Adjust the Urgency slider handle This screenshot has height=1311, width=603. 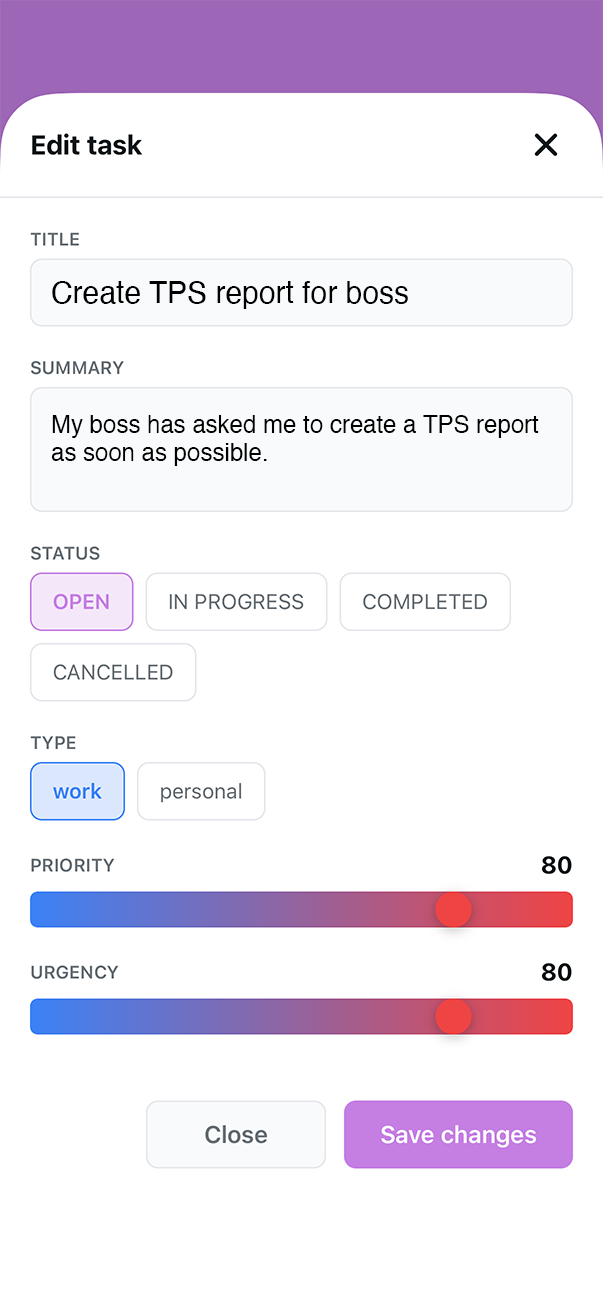point(453,1016)
